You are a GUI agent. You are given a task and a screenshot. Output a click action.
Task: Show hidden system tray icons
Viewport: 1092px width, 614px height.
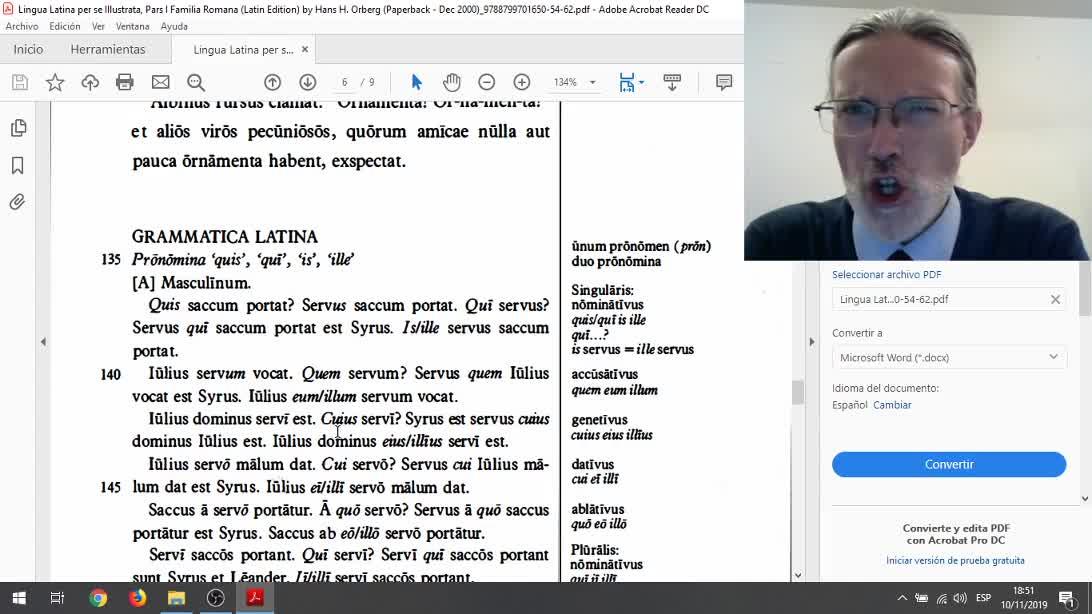pos(902,598)
